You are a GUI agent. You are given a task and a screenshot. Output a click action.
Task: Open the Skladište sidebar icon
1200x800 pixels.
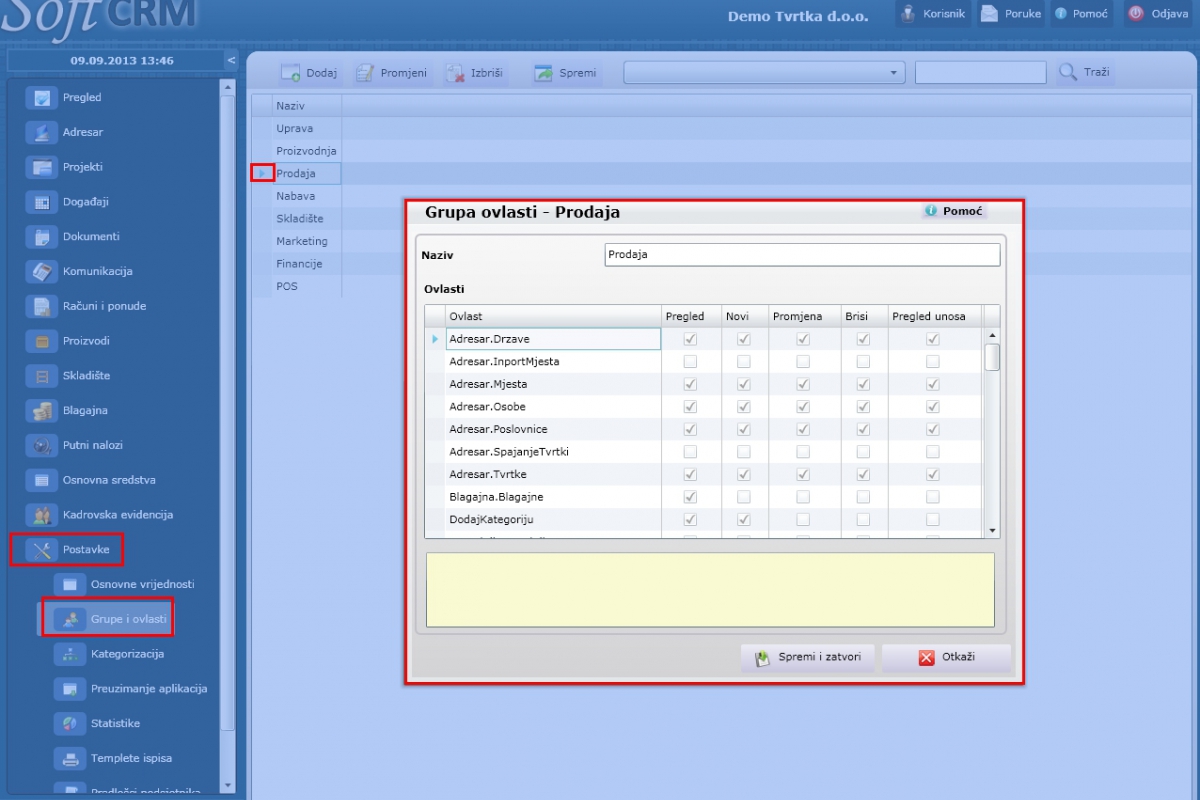[41, 376]
